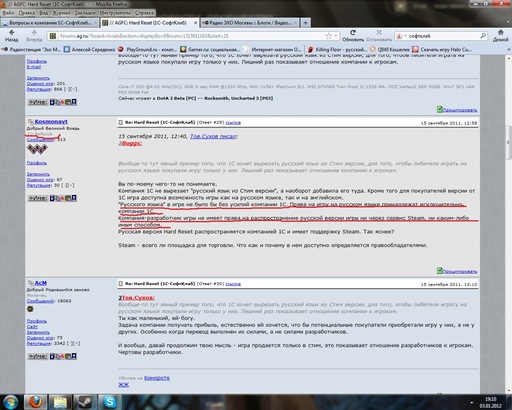Open Skype from the taskbar
The height and width of the screenshot is (410, 512).
[x=110, y=402]
